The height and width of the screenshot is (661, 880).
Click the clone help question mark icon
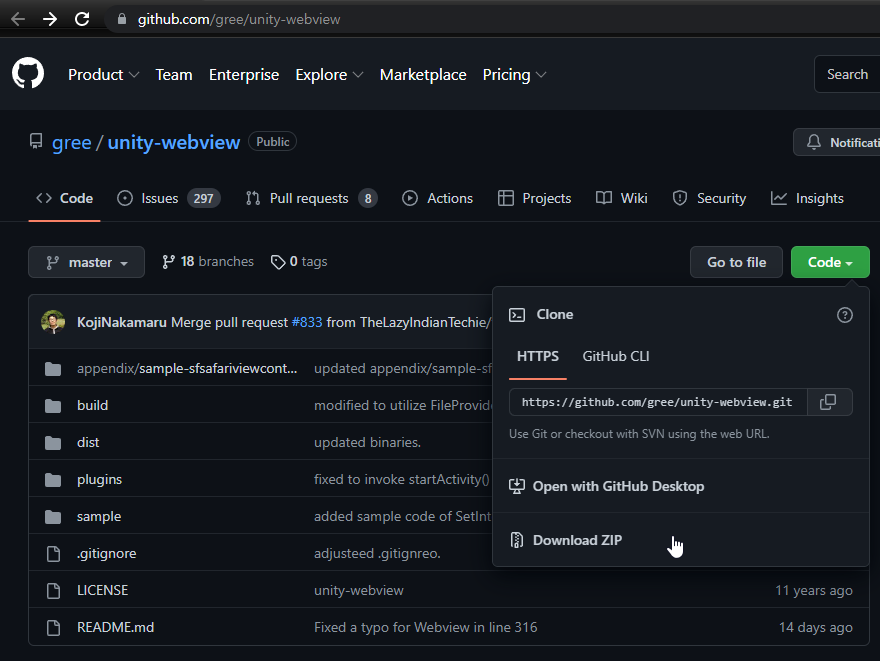click(845, 315)
